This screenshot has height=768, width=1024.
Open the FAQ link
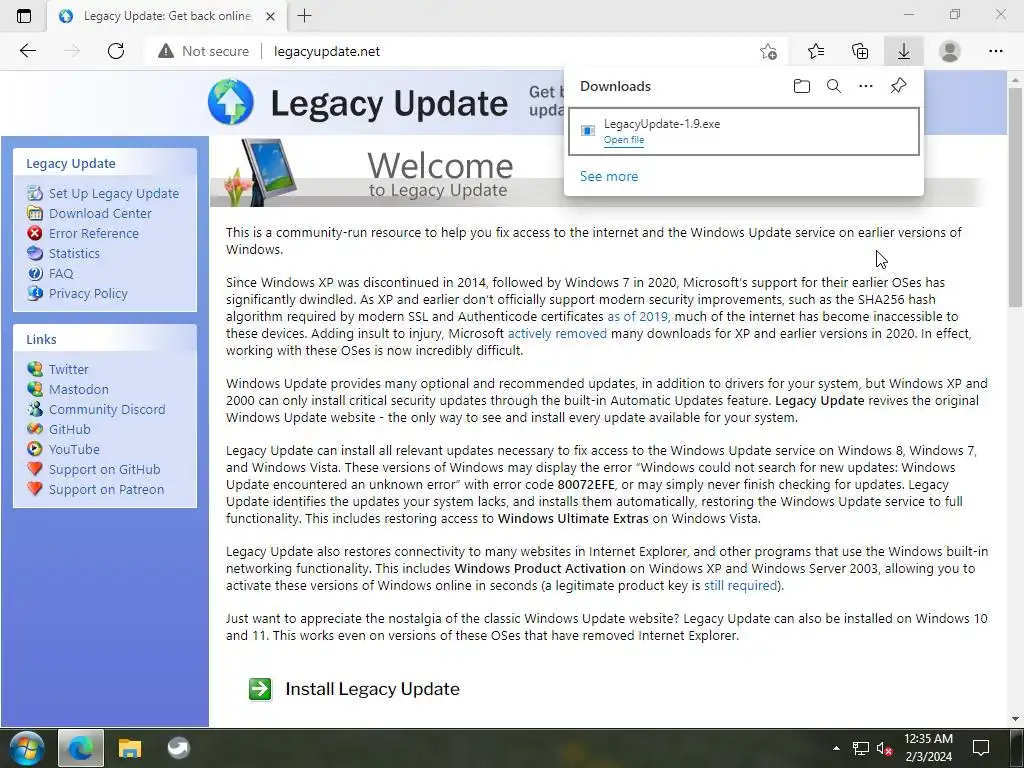pos(61,274)
